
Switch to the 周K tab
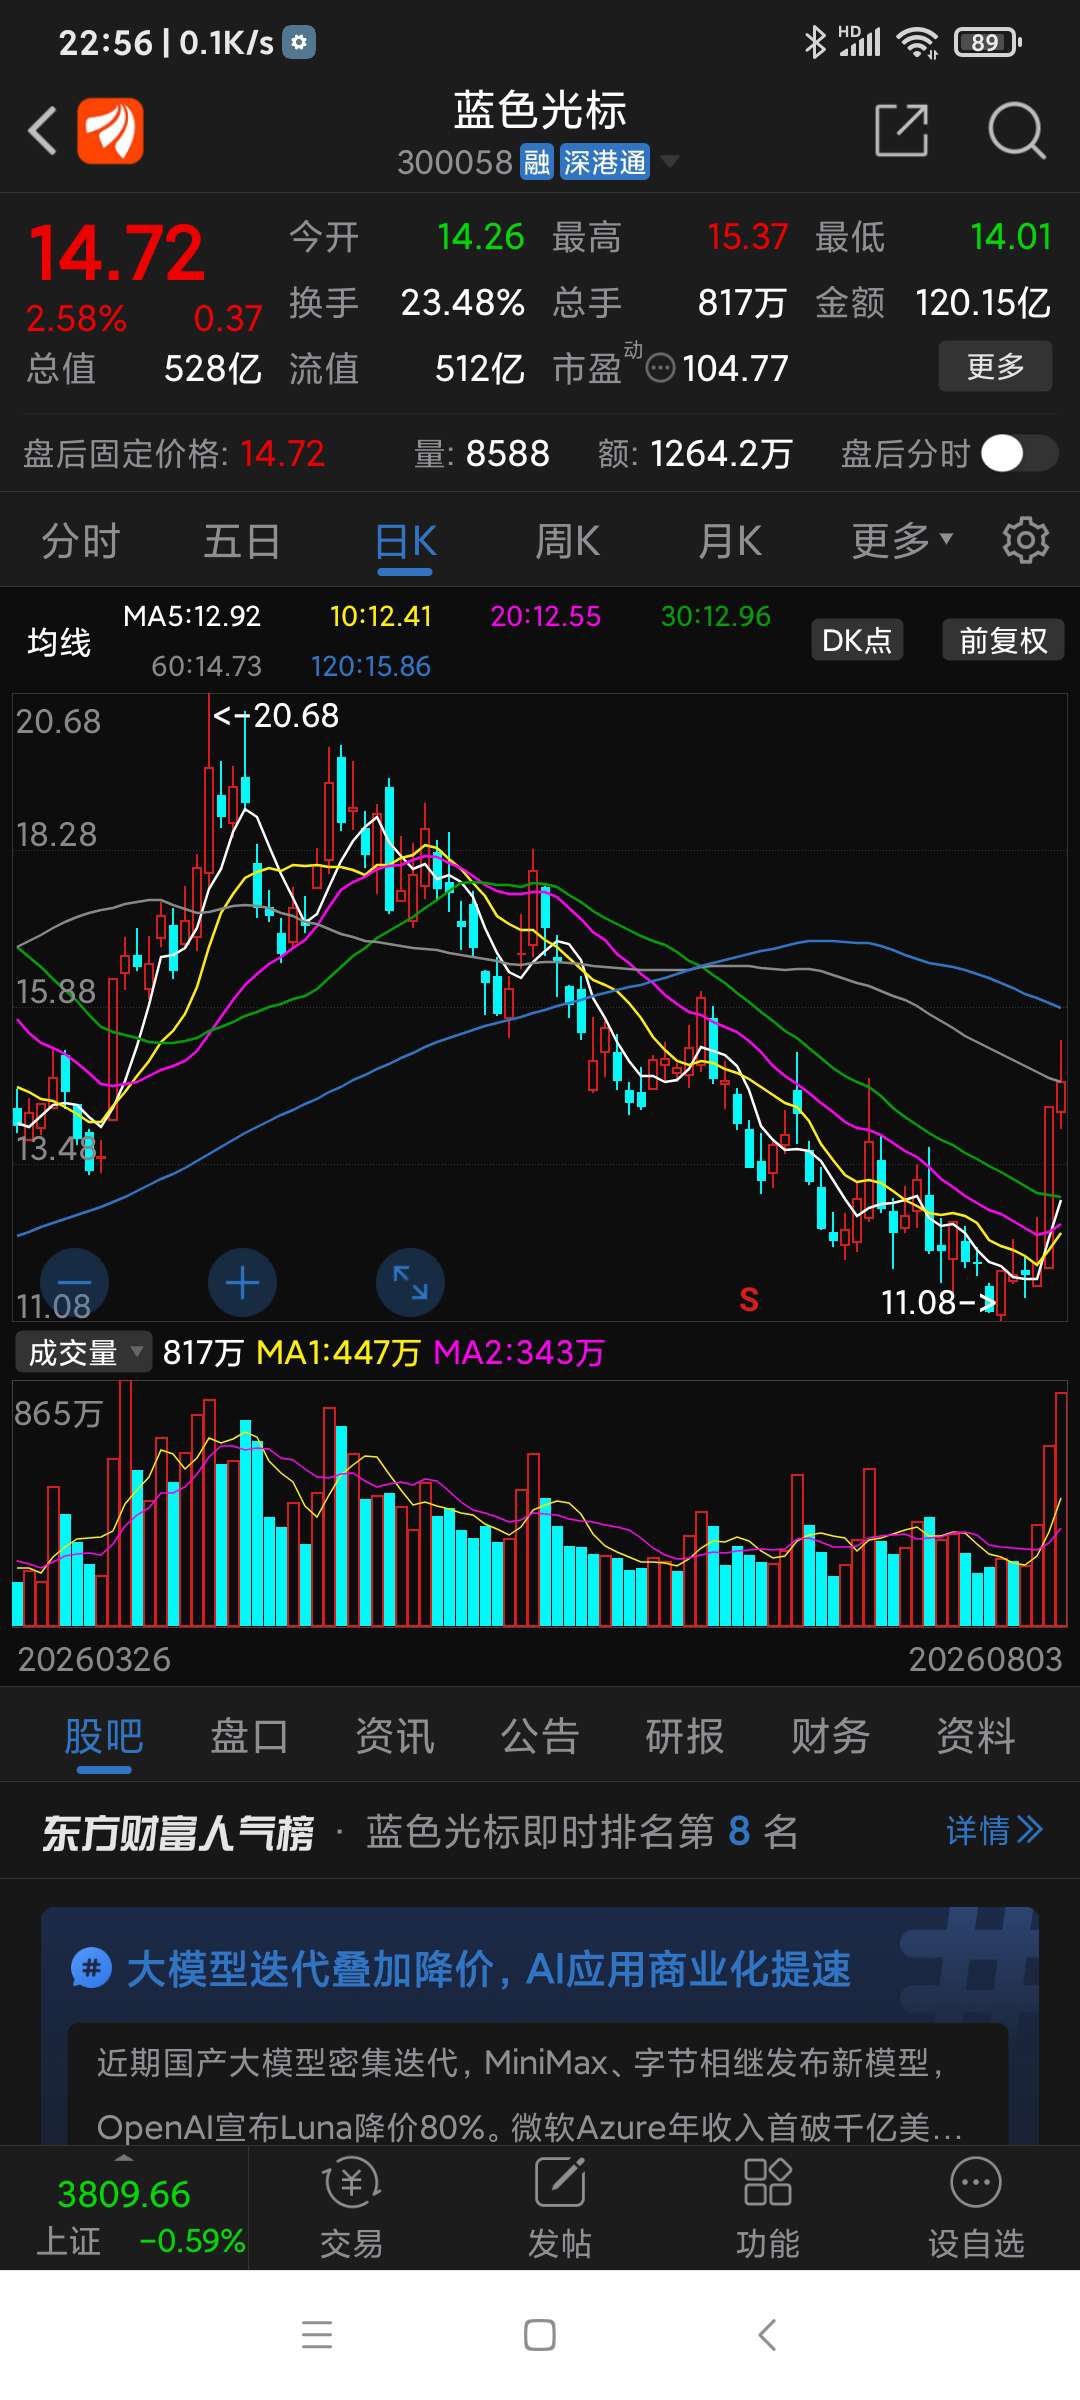[x=567, y=541]
